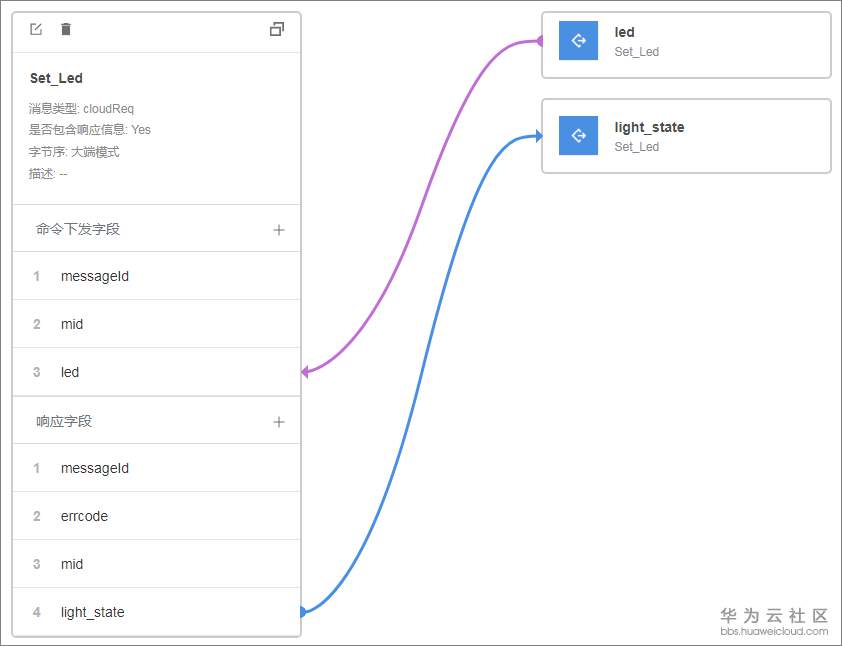
Task: Click the Set_Led message title
Action: (56, 78)
